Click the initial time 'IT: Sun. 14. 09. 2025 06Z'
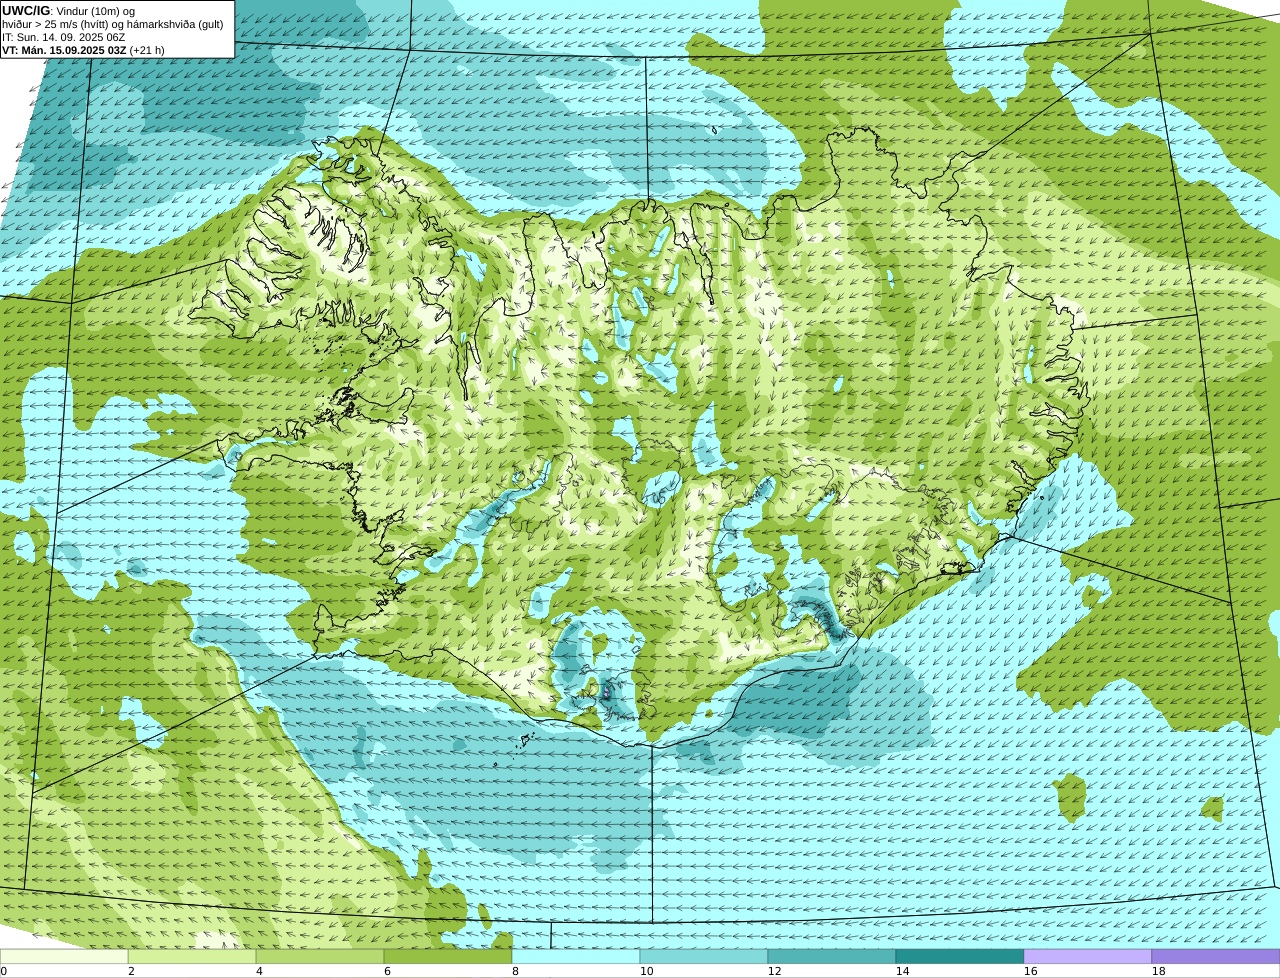1280x978 pixels. tap(64, 37)
